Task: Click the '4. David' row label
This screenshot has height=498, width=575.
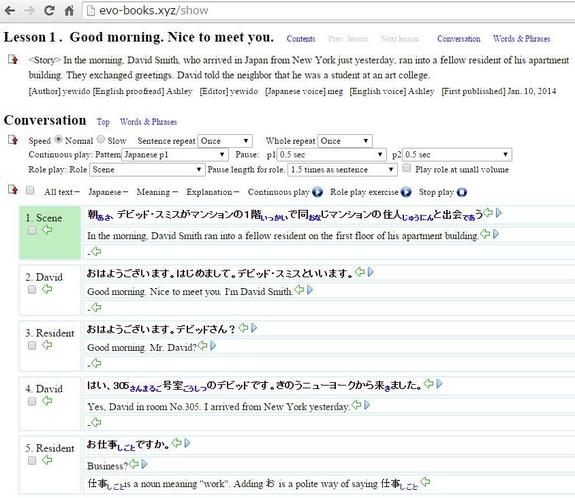Action: tap(44, 389)
